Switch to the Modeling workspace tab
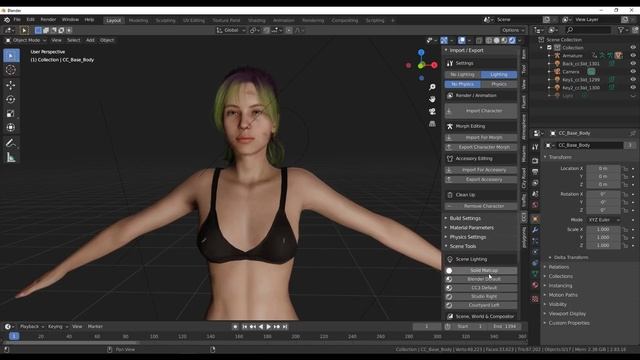 click(x=138, y=20)
